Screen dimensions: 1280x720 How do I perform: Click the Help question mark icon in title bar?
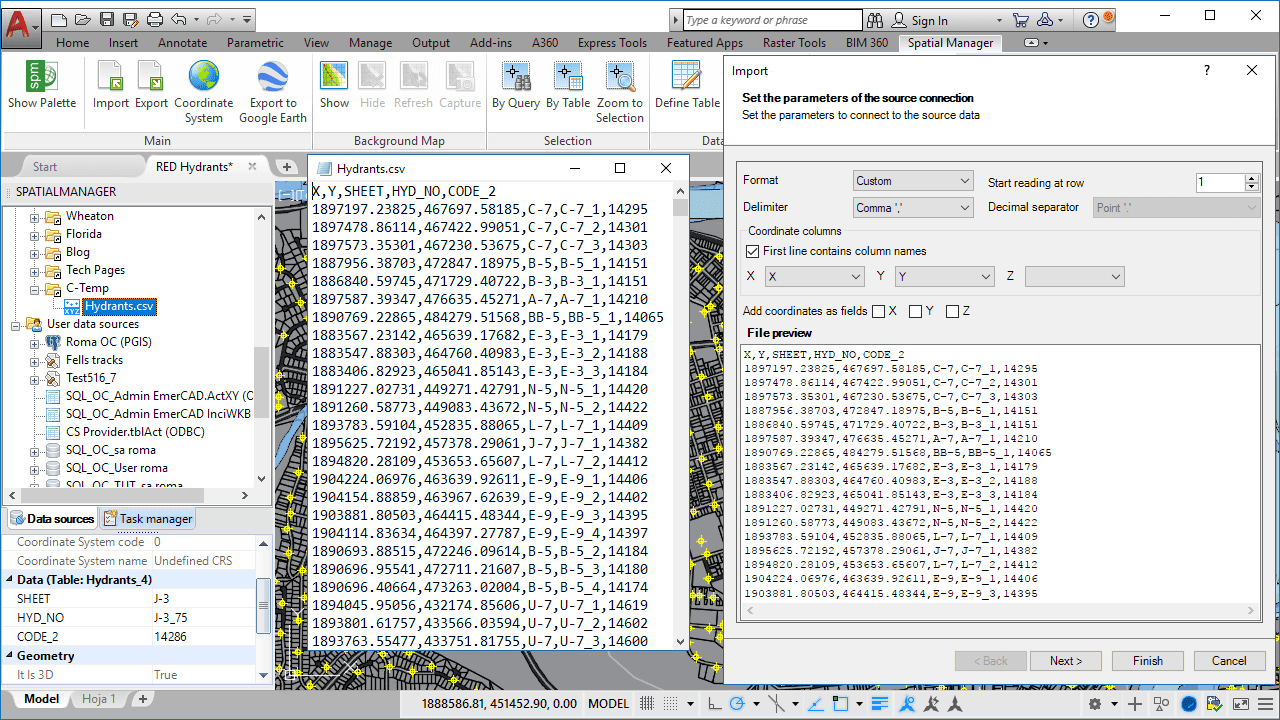point(1090,20)
